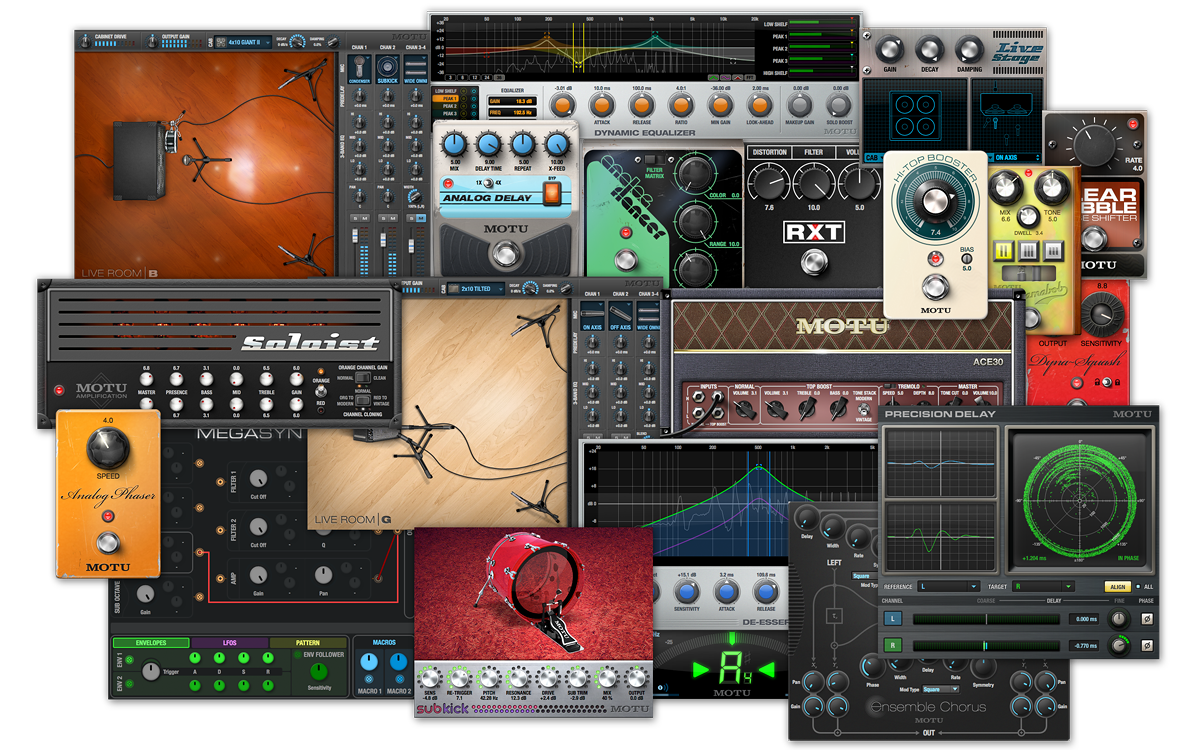Click the Equalizer Gain field showing 18.3 dB
Screen dimensions: 1200x750
tap(510, 101)
